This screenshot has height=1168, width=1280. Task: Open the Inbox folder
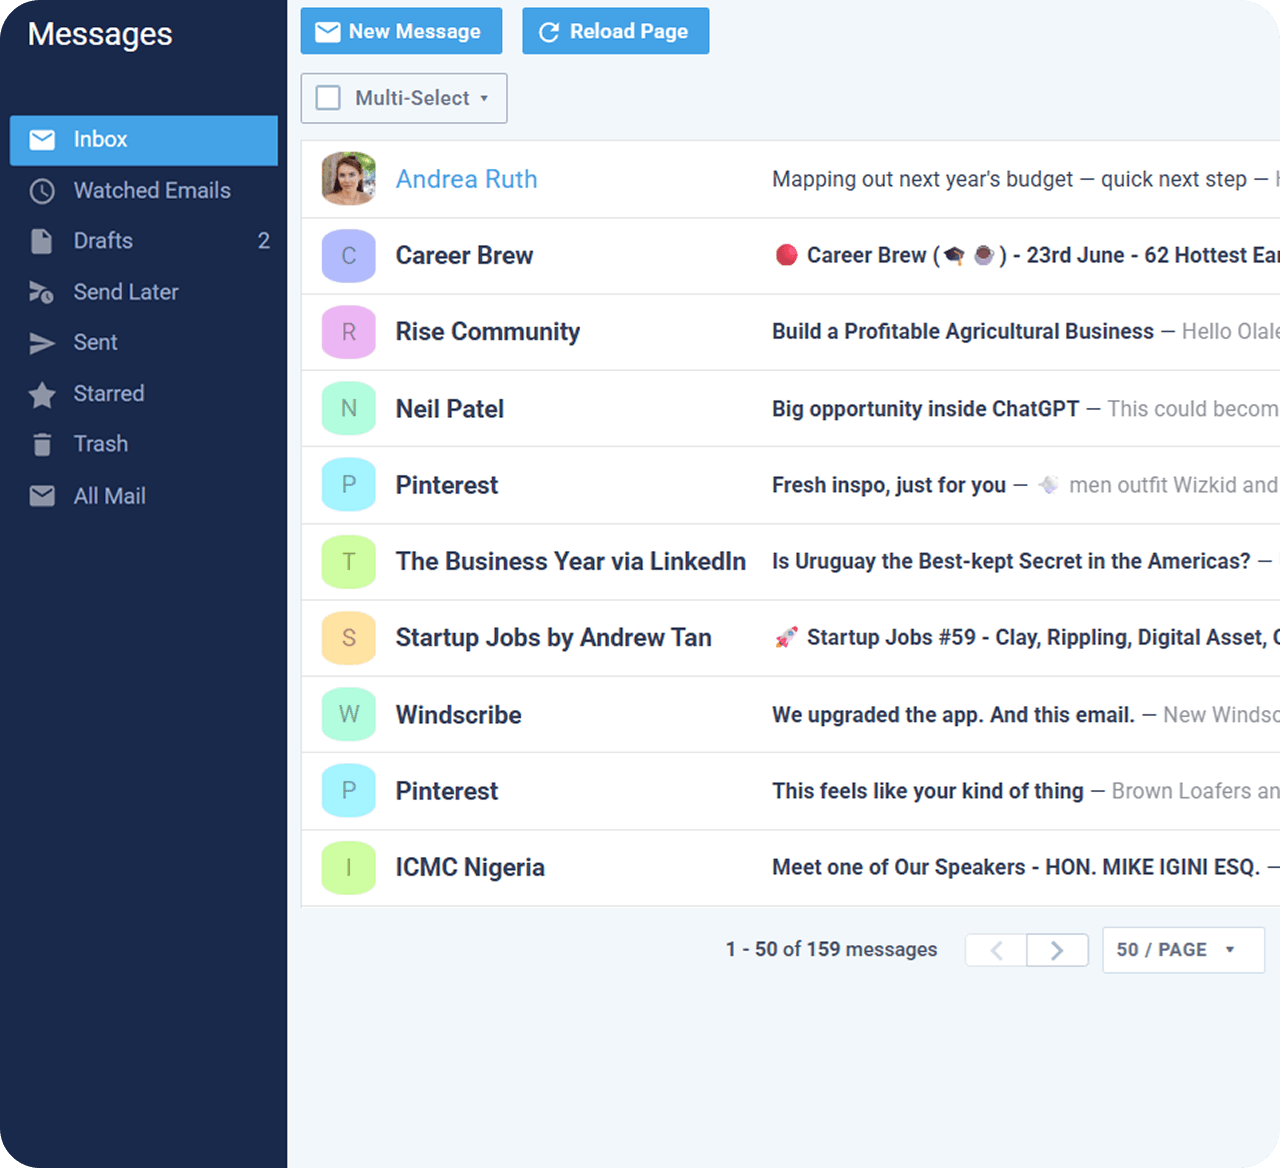(144, 140)
